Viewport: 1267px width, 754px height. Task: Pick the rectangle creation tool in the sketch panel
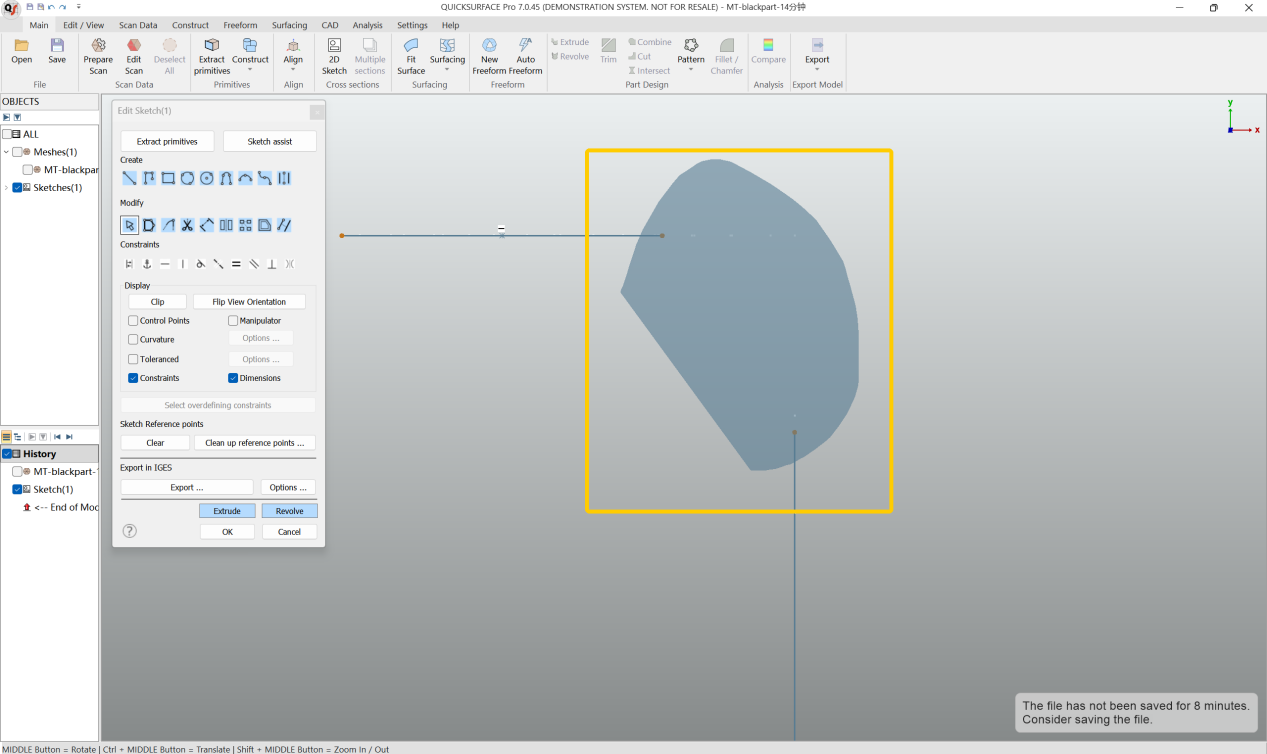coord(167,178)
